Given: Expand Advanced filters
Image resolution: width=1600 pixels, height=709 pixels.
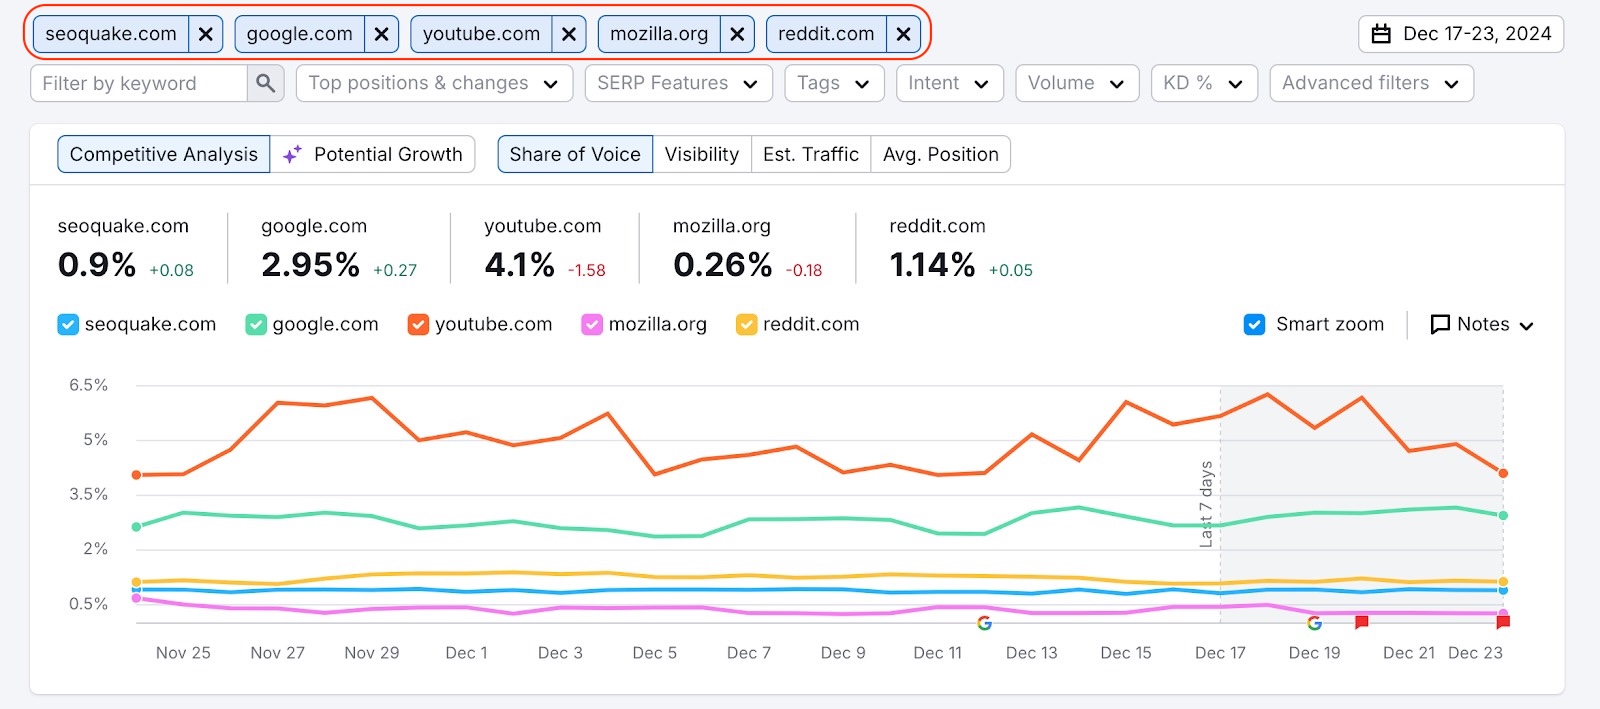Looking at the screenshot, I should pos(1370,83).
